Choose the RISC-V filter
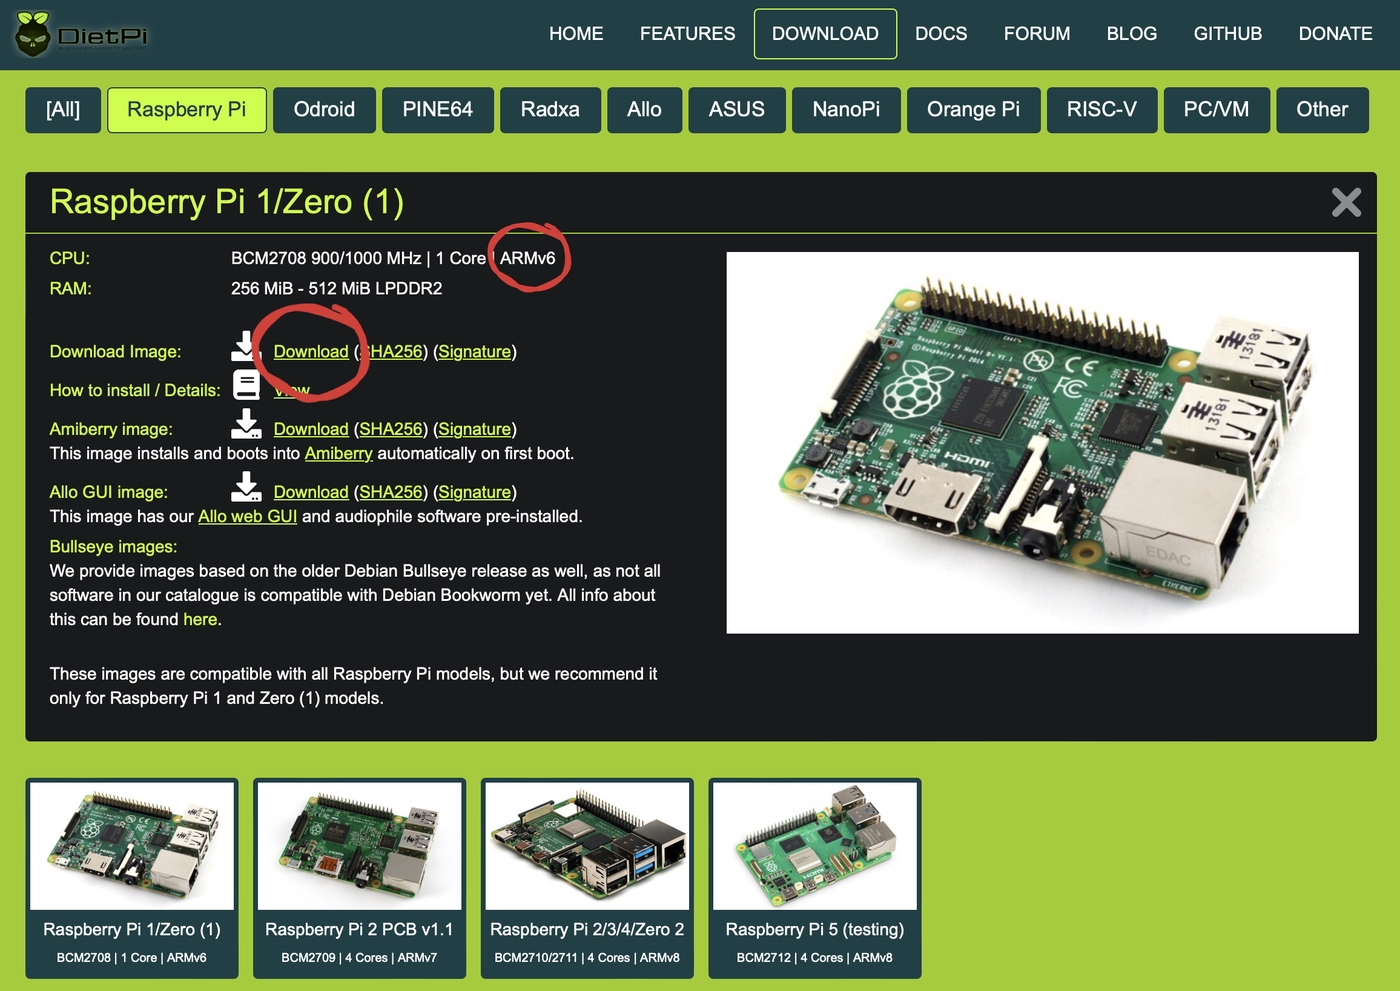The height and width of the screenshot is (991, 1400). 1102,110
